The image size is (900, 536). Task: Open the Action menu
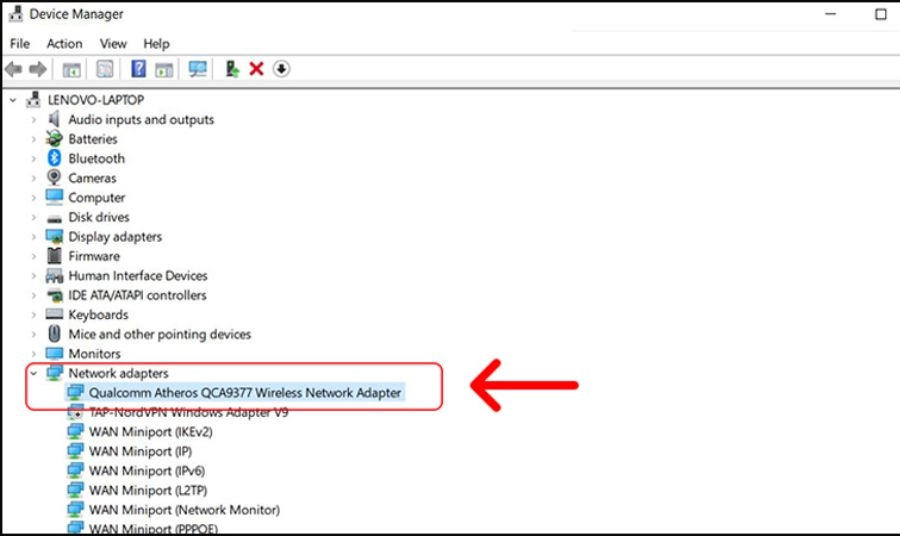point(64,44)
